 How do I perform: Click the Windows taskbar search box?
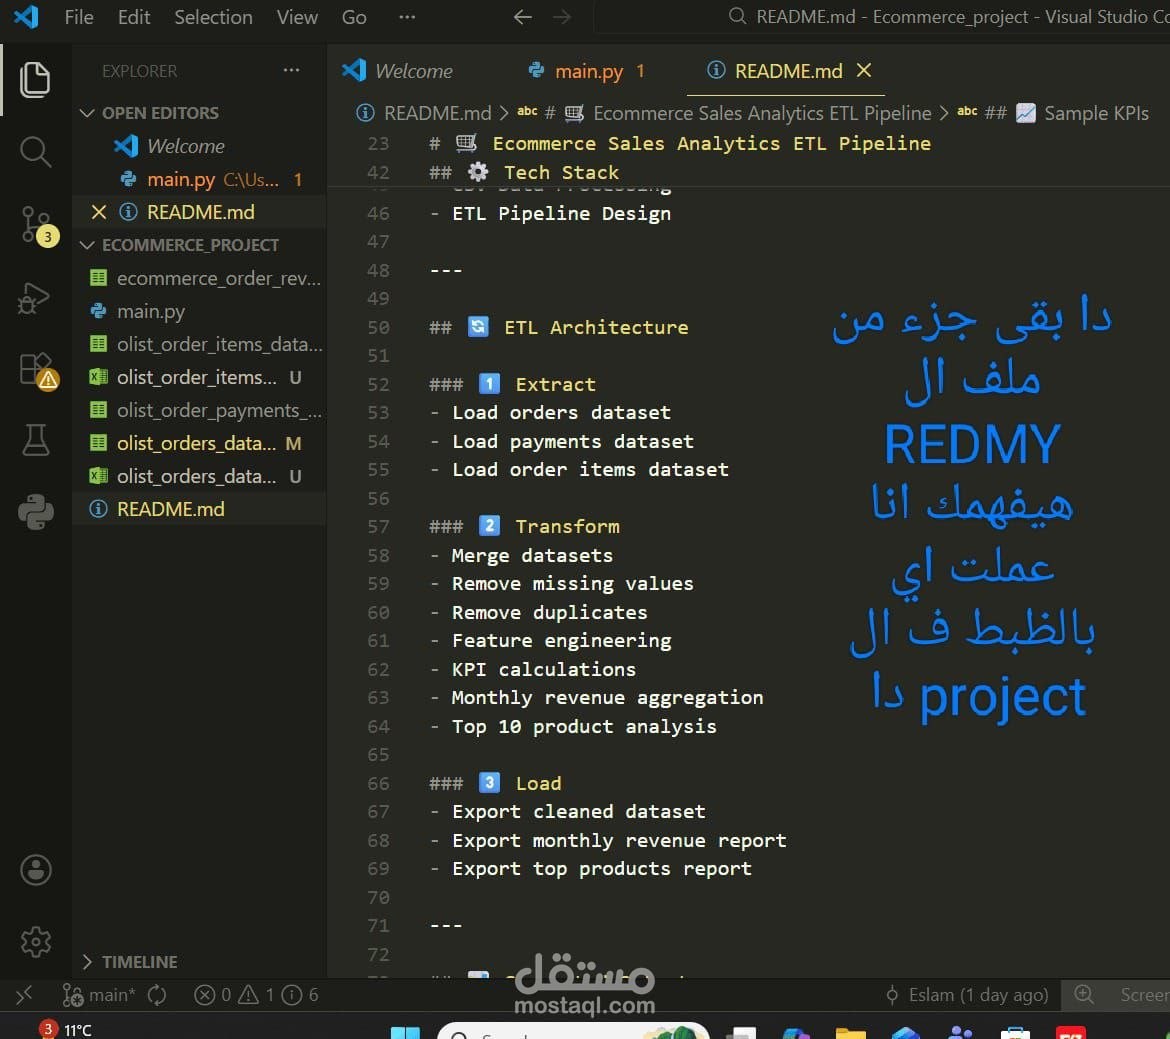[x=573, y=1032]
